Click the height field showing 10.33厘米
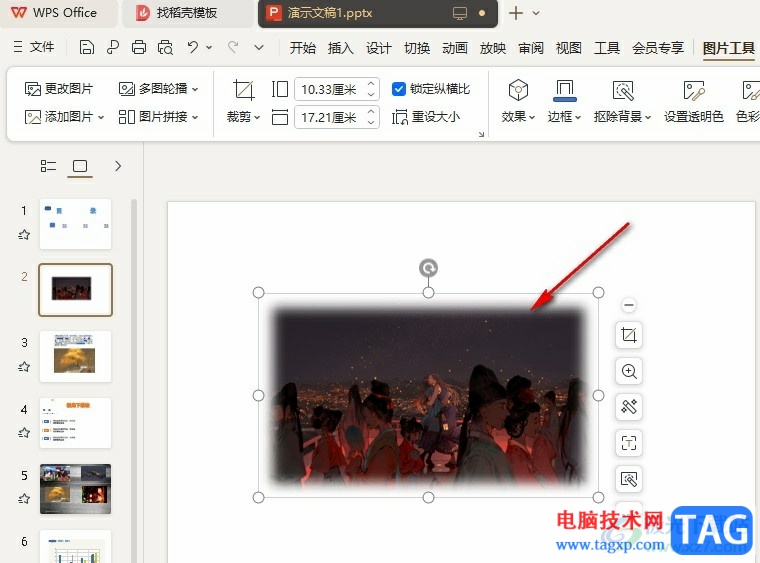760x563 pixels. tap(330, 89)
